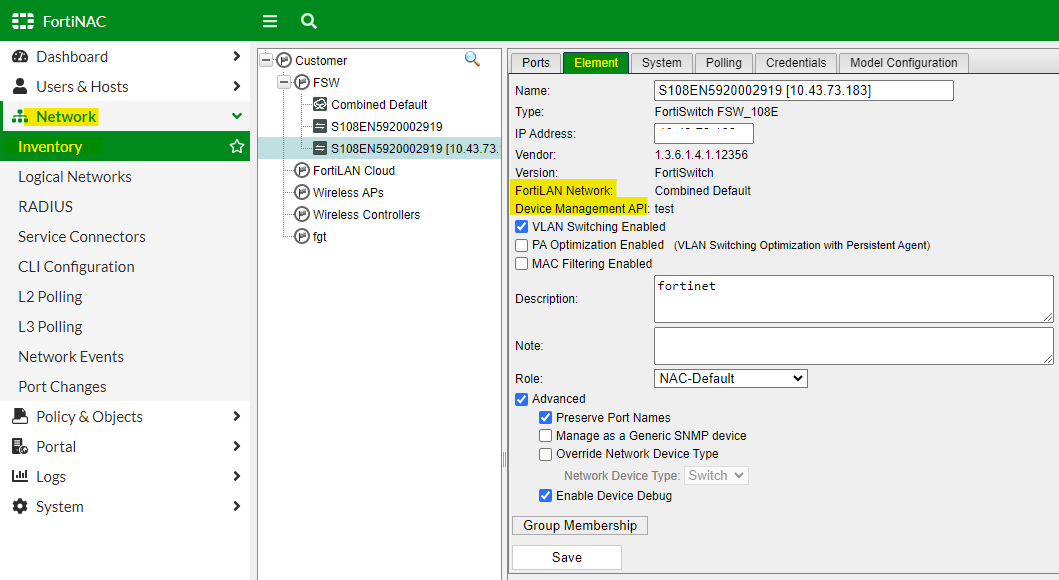The height and width of the screenshot is (580, 1059).
Task: Uncheck the VLAN Switching Enabled box
Action: [521, 226]
